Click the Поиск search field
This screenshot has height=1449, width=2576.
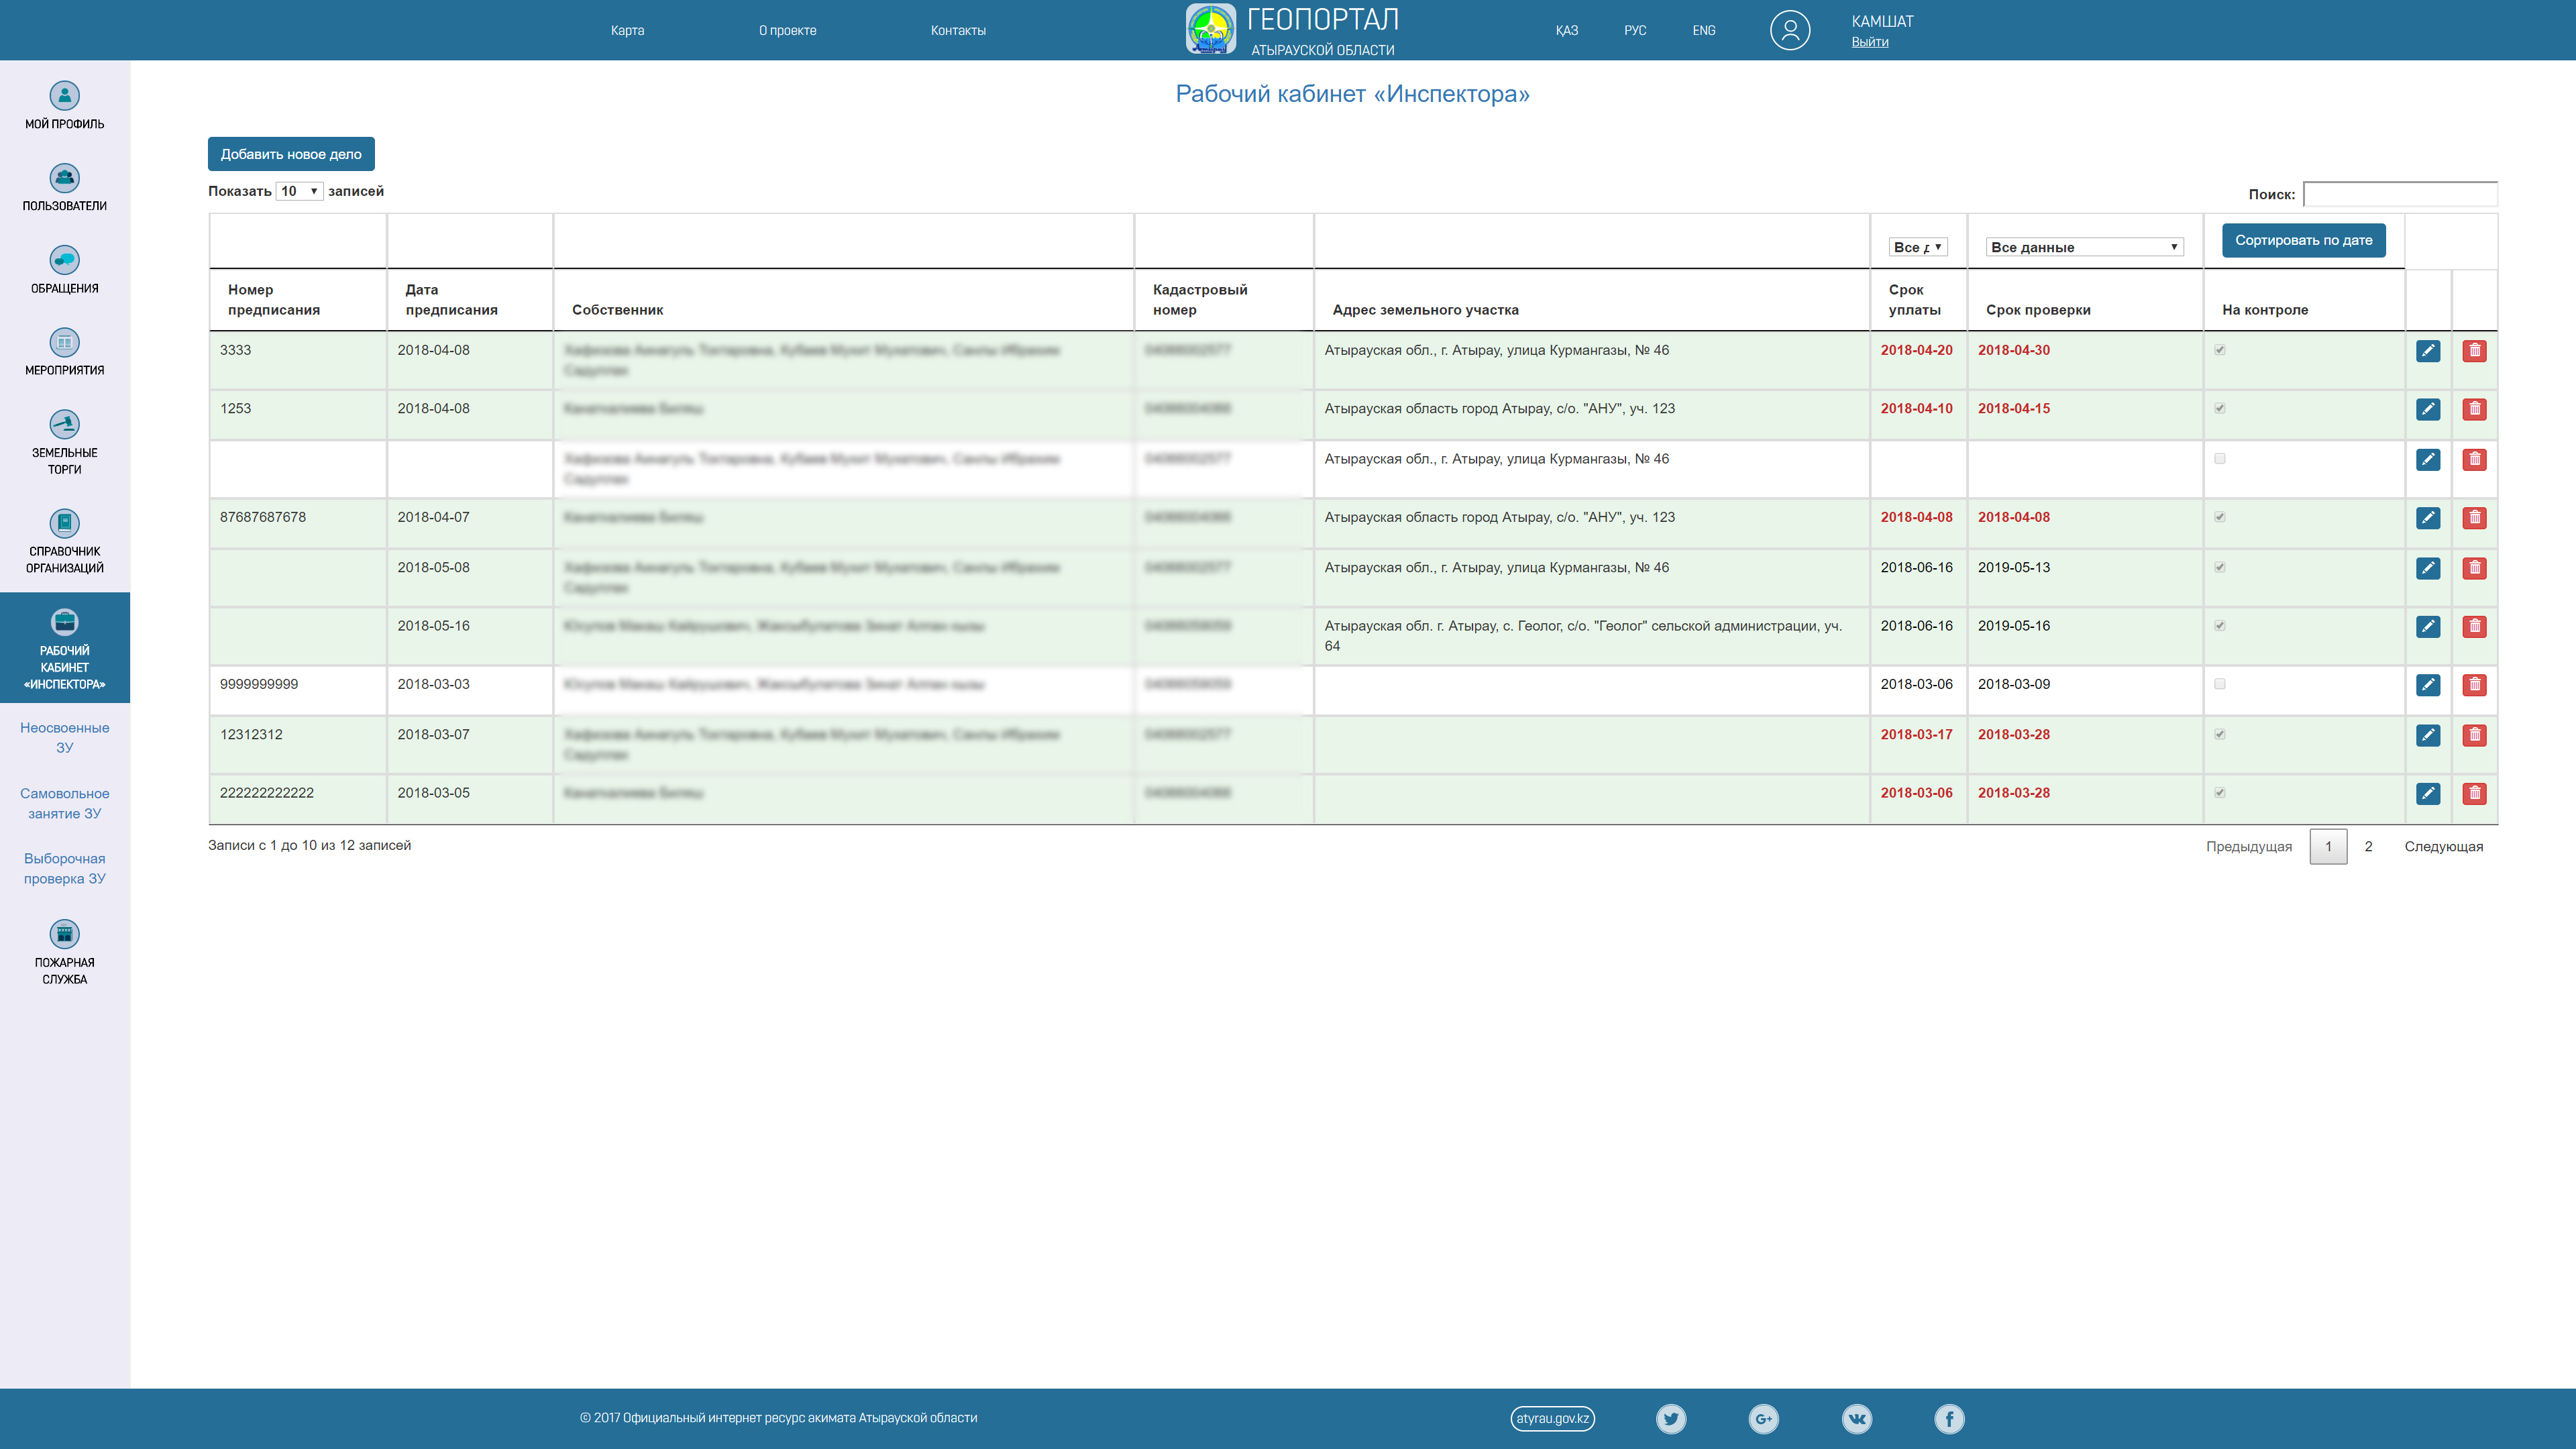2399,194
